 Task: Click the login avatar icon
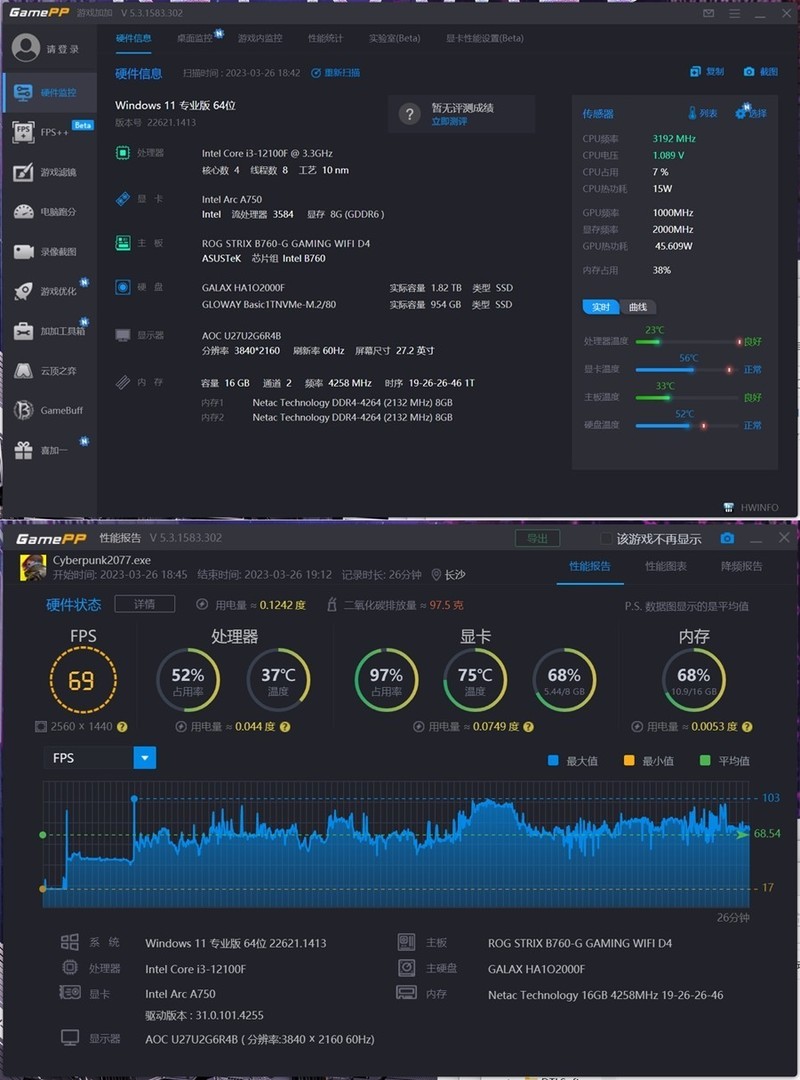(25, 48)
